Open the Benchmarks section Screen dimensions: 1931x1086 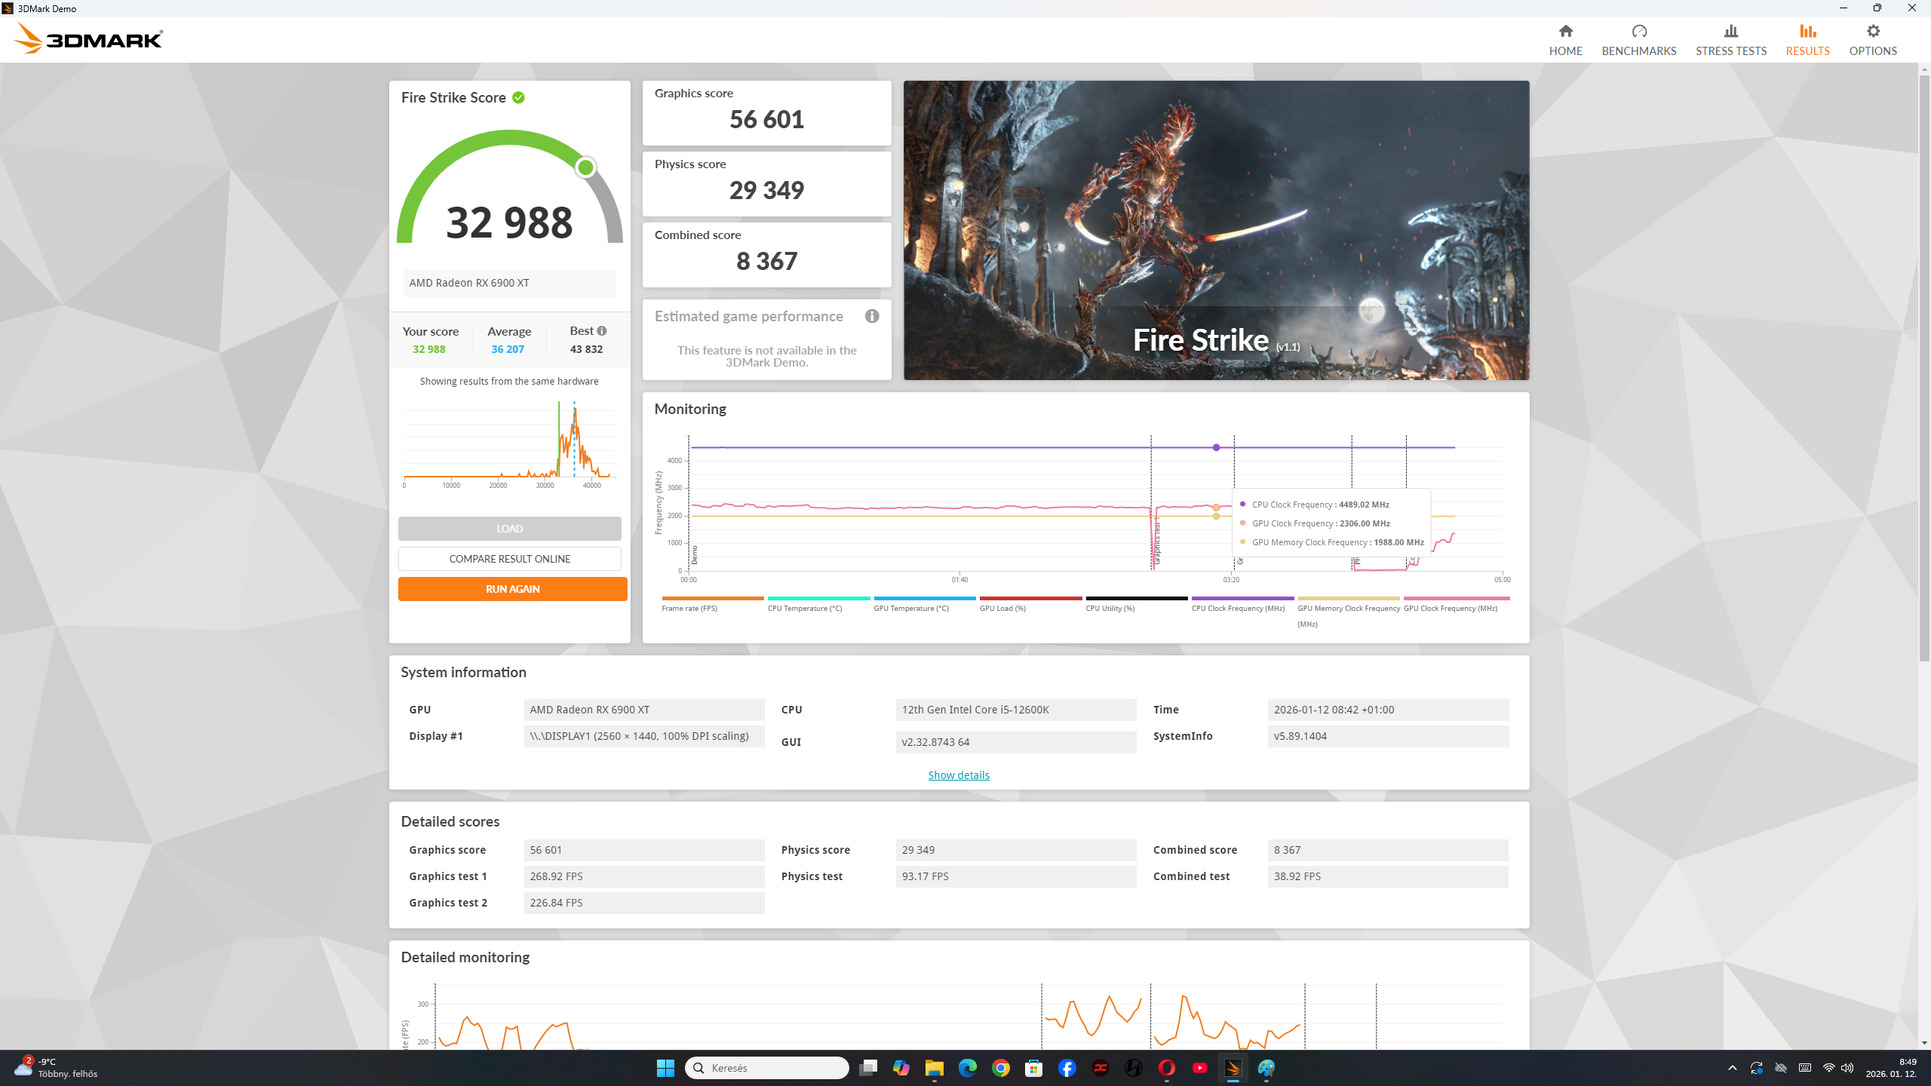tap(1638, 40)
